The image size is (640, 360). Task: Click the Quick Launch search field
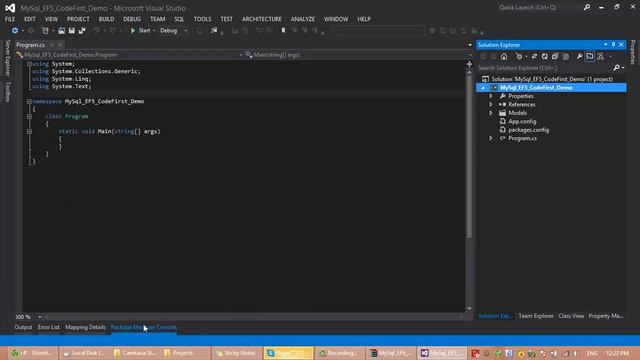(x=539, y=7)
